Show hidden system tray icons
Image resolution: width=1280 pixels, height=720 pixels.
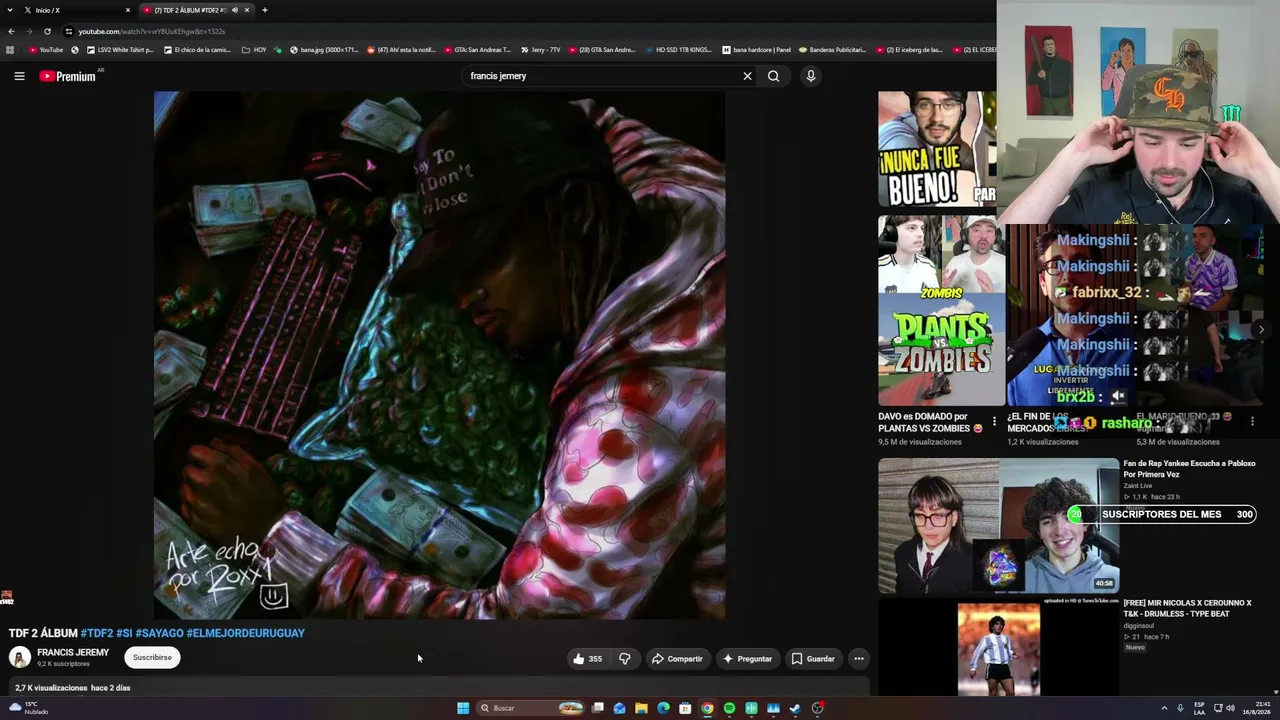point(1164,708)
